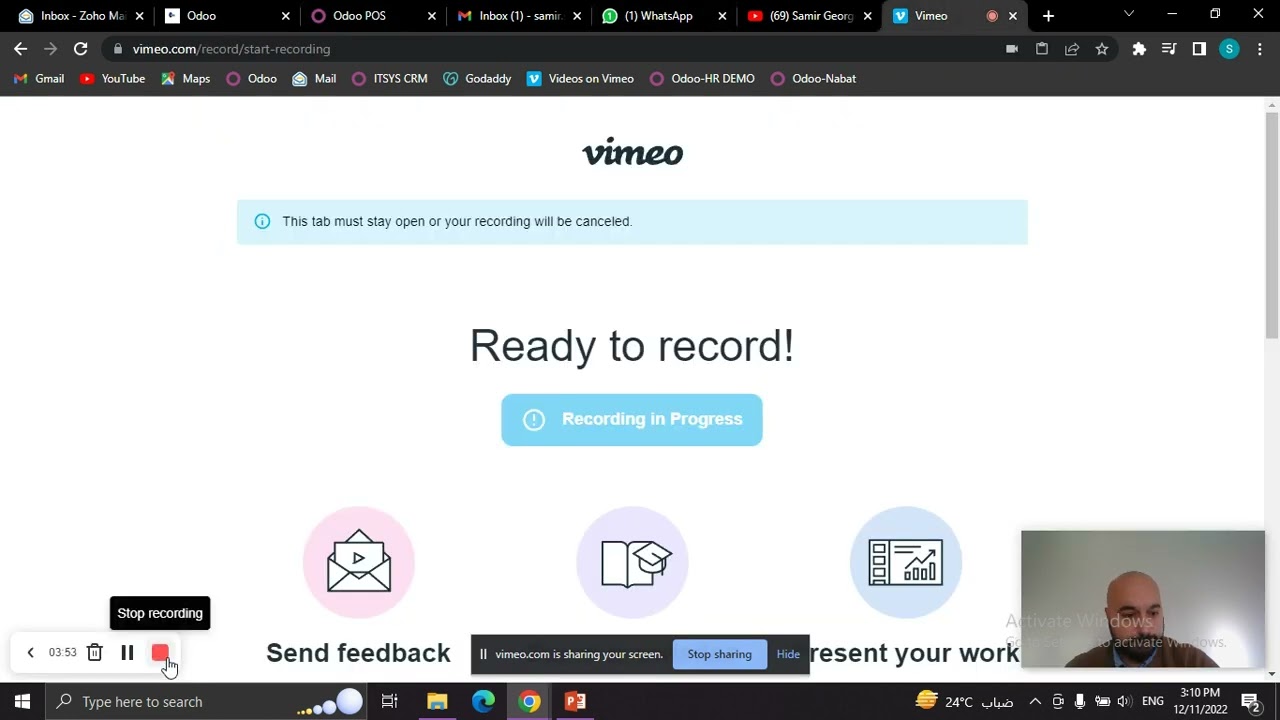
Task: Click the camera indicator in the address bar
Action: point(1012,48)
